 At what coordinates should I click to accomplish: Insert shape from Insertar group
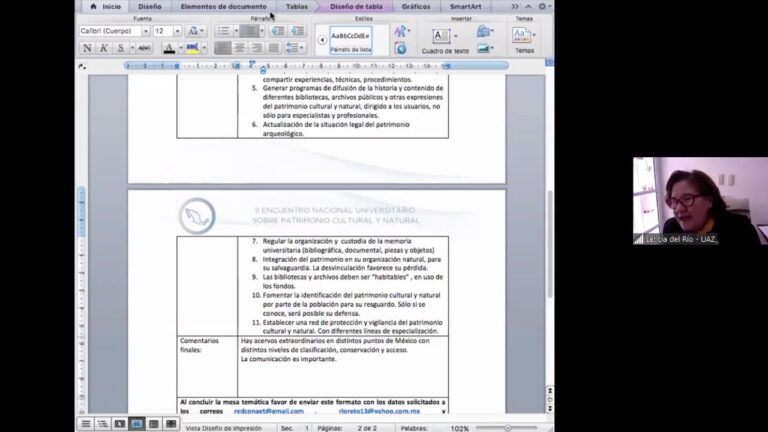point(484,32)
